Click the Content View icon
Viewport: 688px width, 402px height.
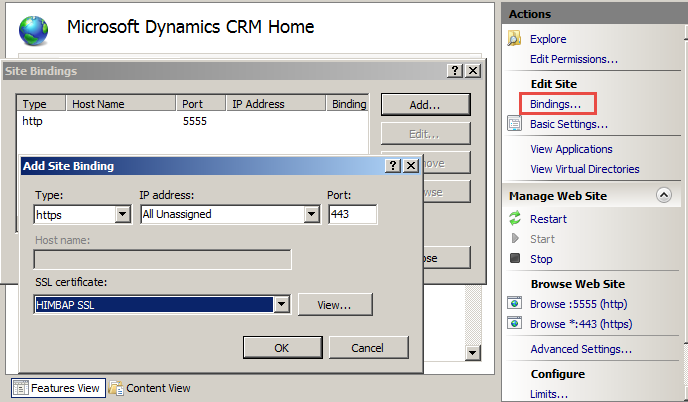coord(116,388)
